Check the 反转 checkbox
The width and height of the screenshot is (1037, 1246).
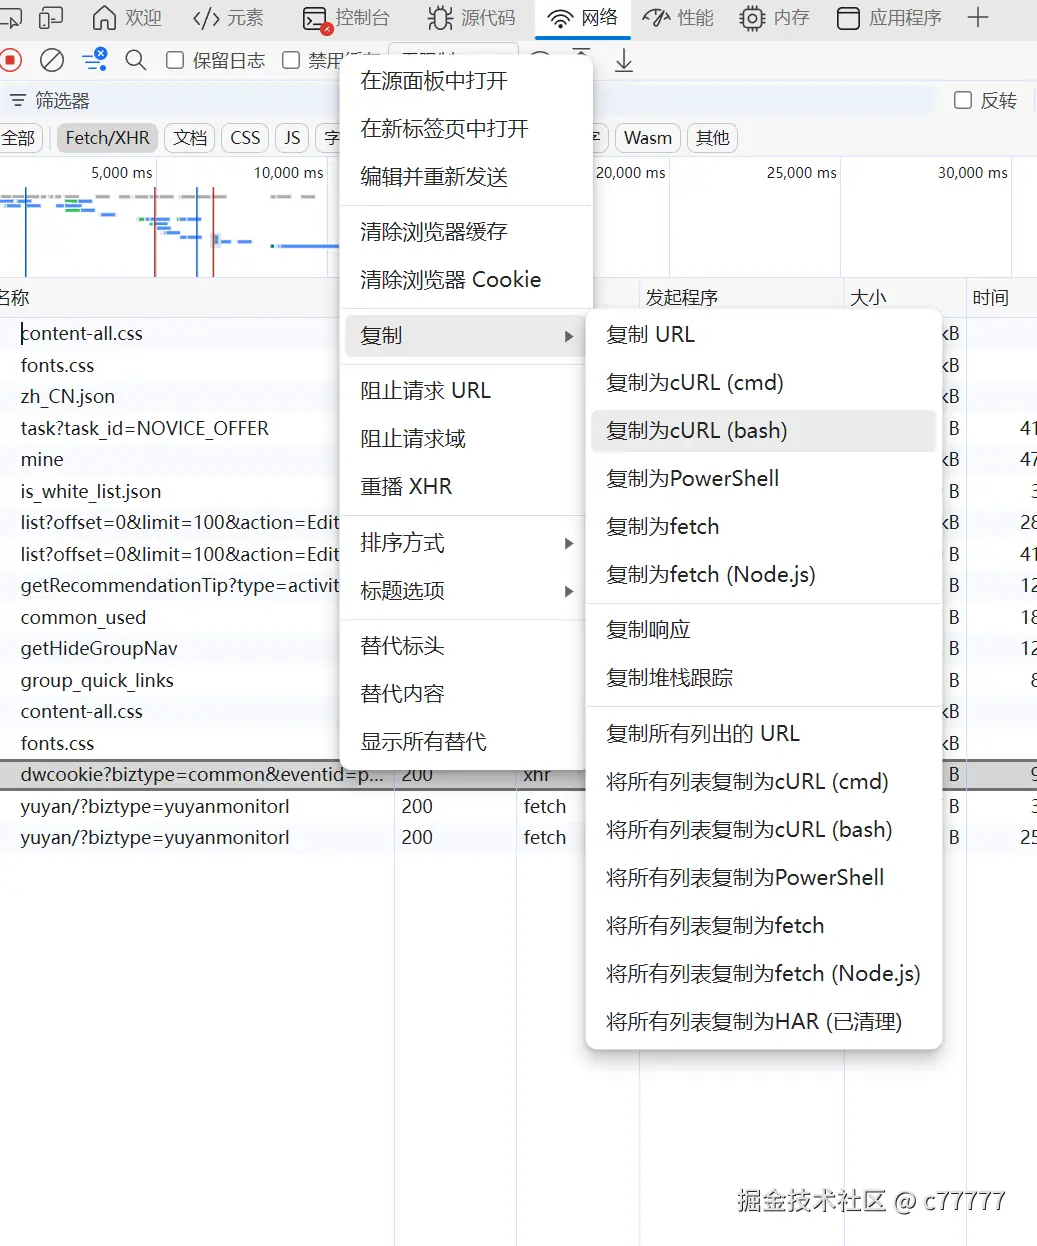963,100
